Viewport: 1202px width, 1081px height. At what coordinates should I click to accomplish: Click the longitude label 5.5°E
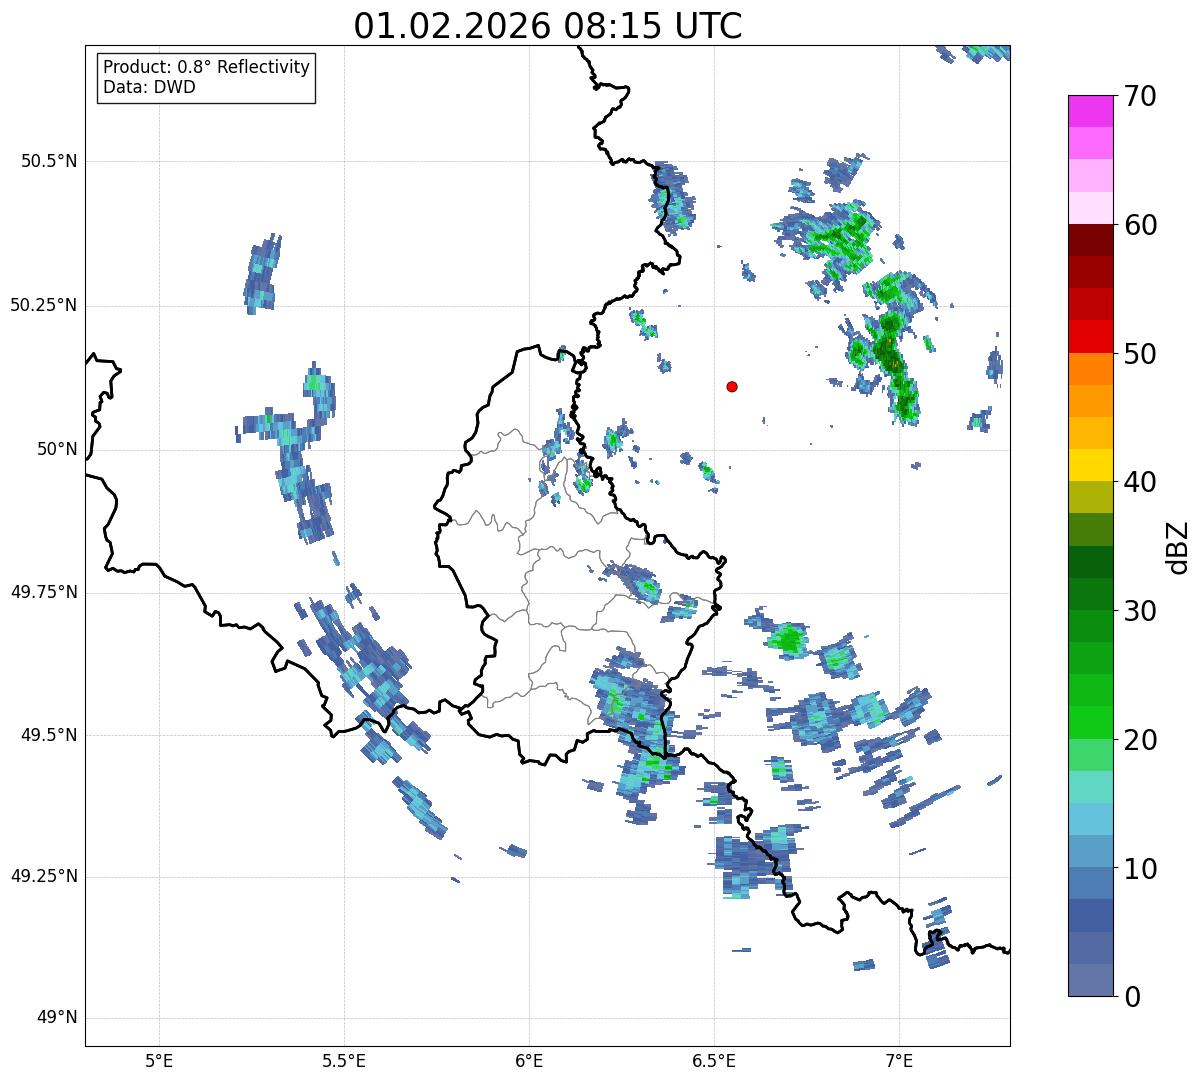pos(344,1060)
